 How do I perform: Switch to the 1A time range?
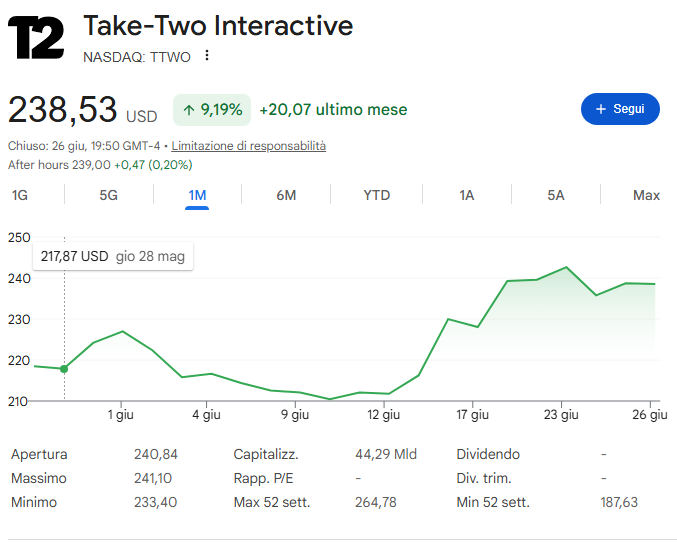(466, 195)
